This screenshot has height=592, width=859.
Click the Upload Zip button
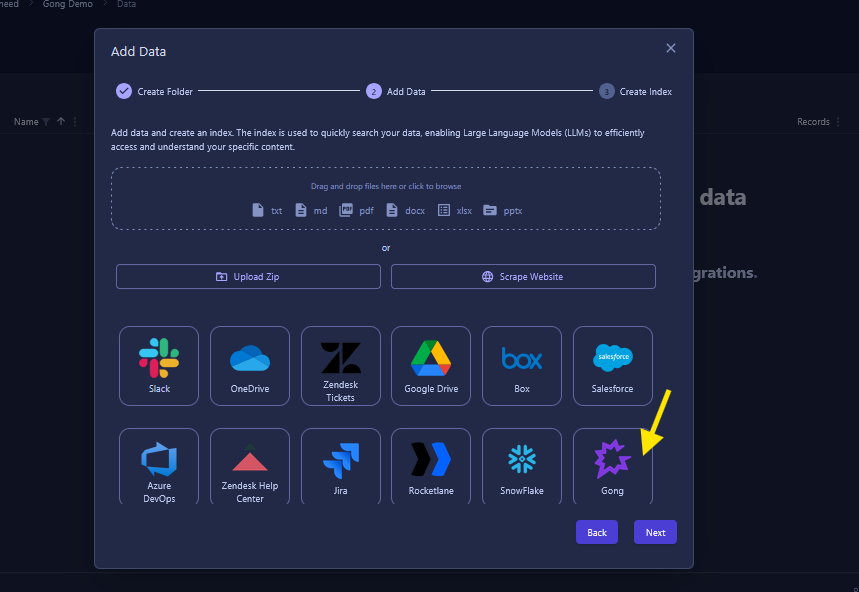coord(248,277)
